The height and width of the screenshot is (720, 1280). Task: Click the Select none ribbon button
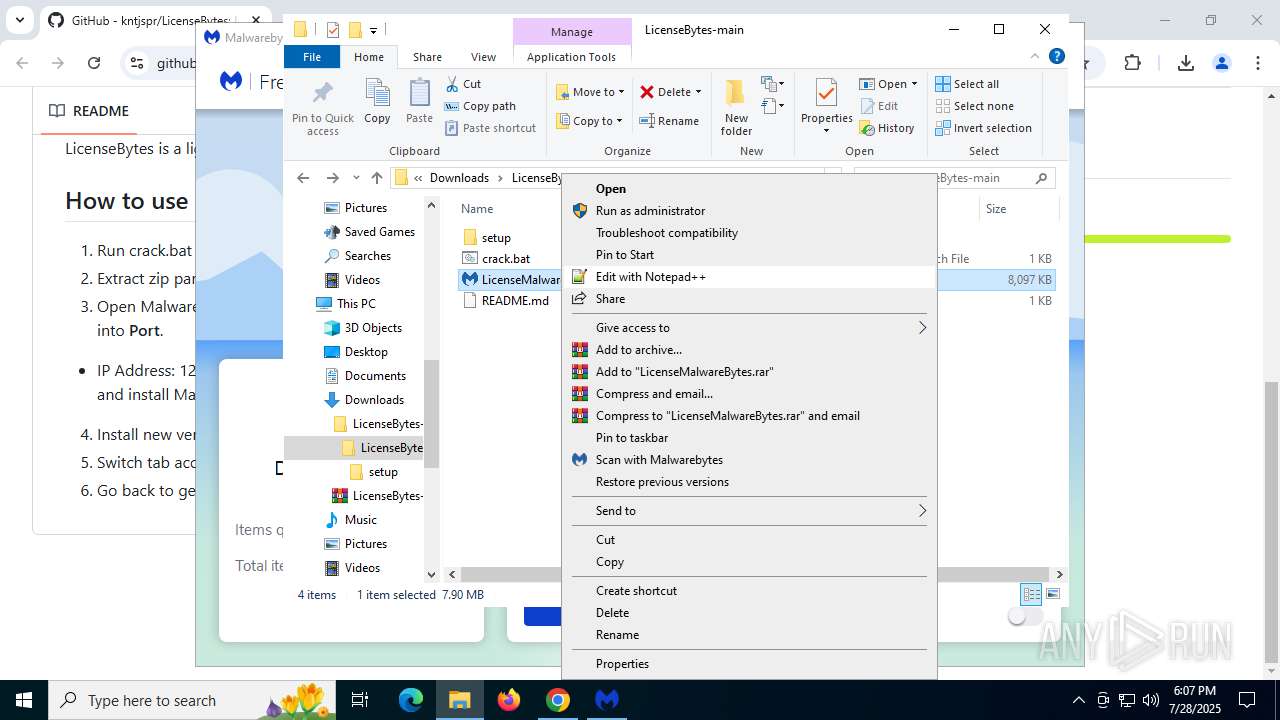pos(974,106)
